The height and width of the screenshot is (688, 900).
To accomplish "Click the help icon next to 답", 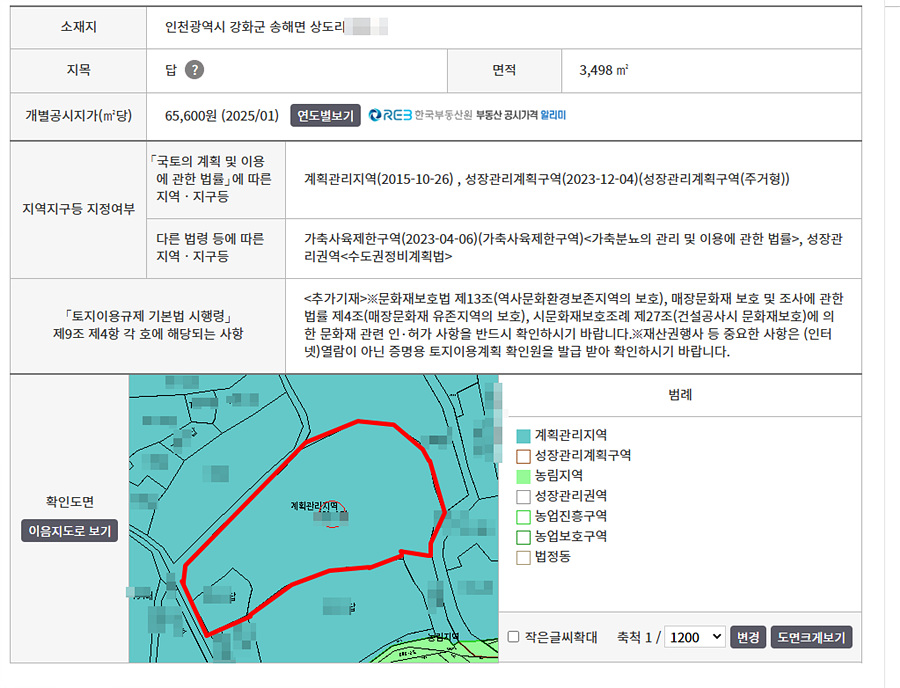I will 195,70.
